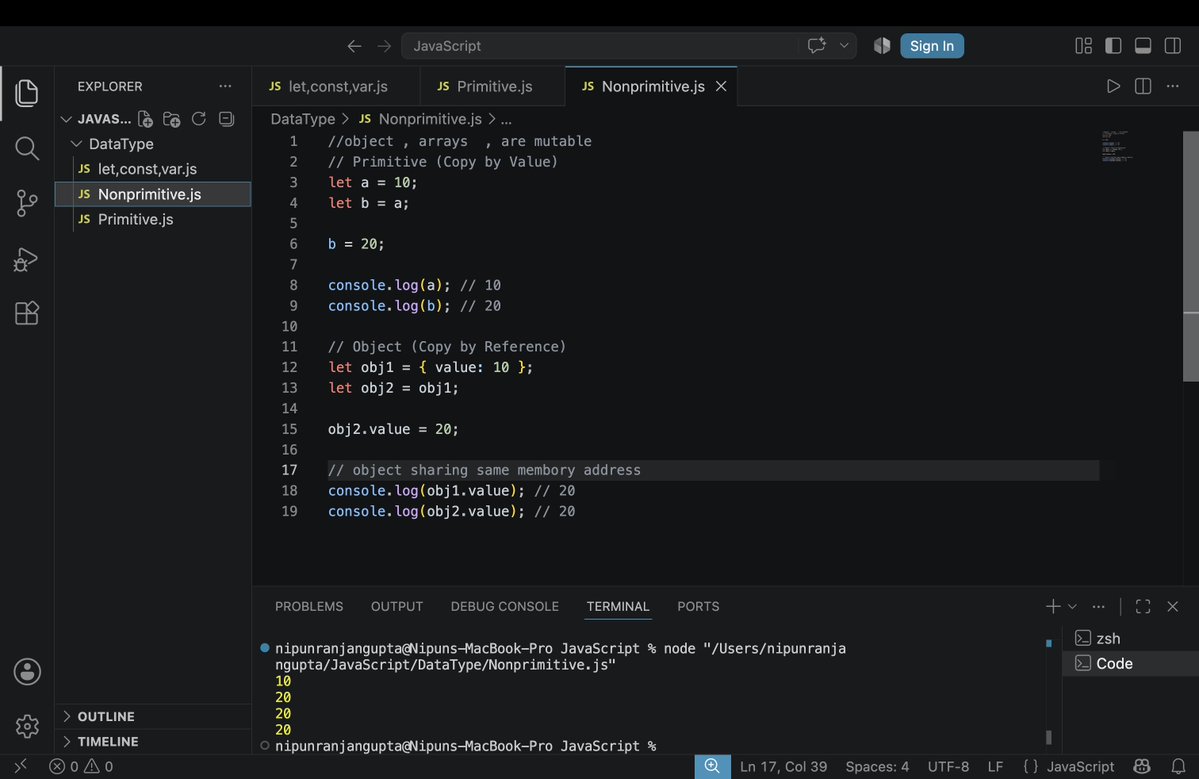Viewport: 1199px width, 779px height.
Task: Toggle the secondary side bar visibility
Action: click(x=1173, y=46)
